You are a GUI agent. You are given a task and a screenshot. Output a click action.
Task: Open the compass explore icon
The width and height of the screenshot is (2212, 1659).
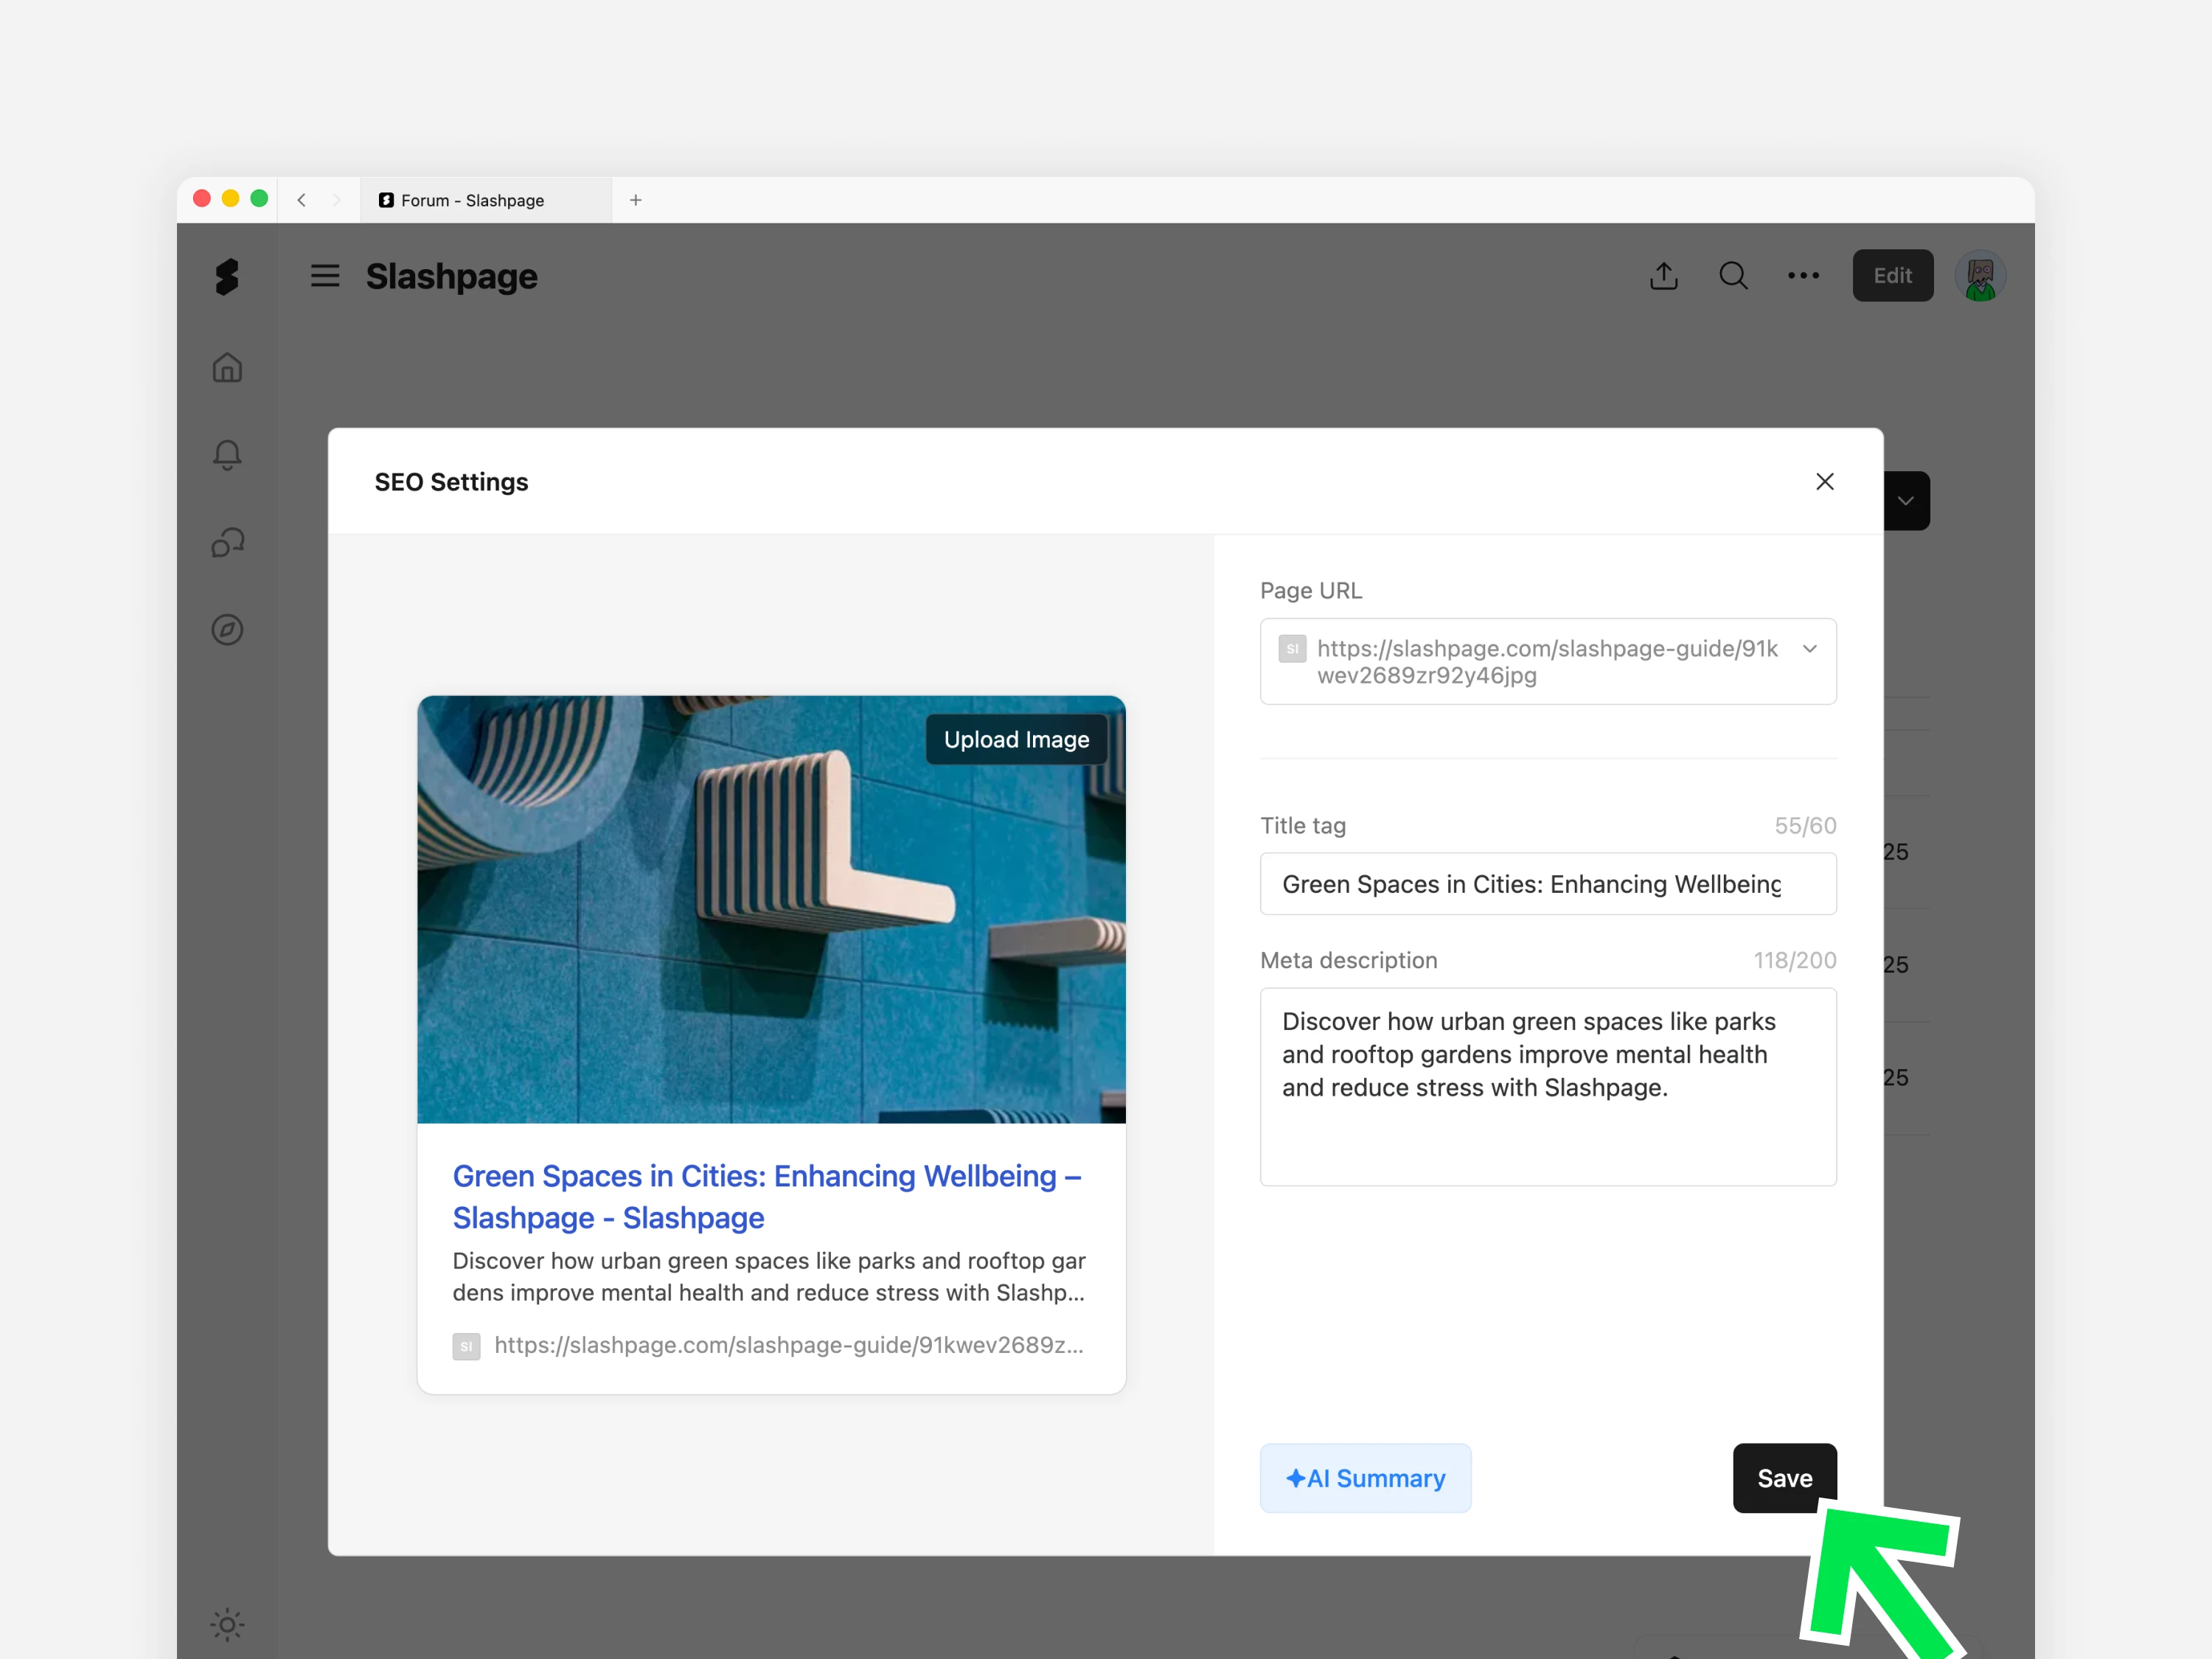coord(227,630)
